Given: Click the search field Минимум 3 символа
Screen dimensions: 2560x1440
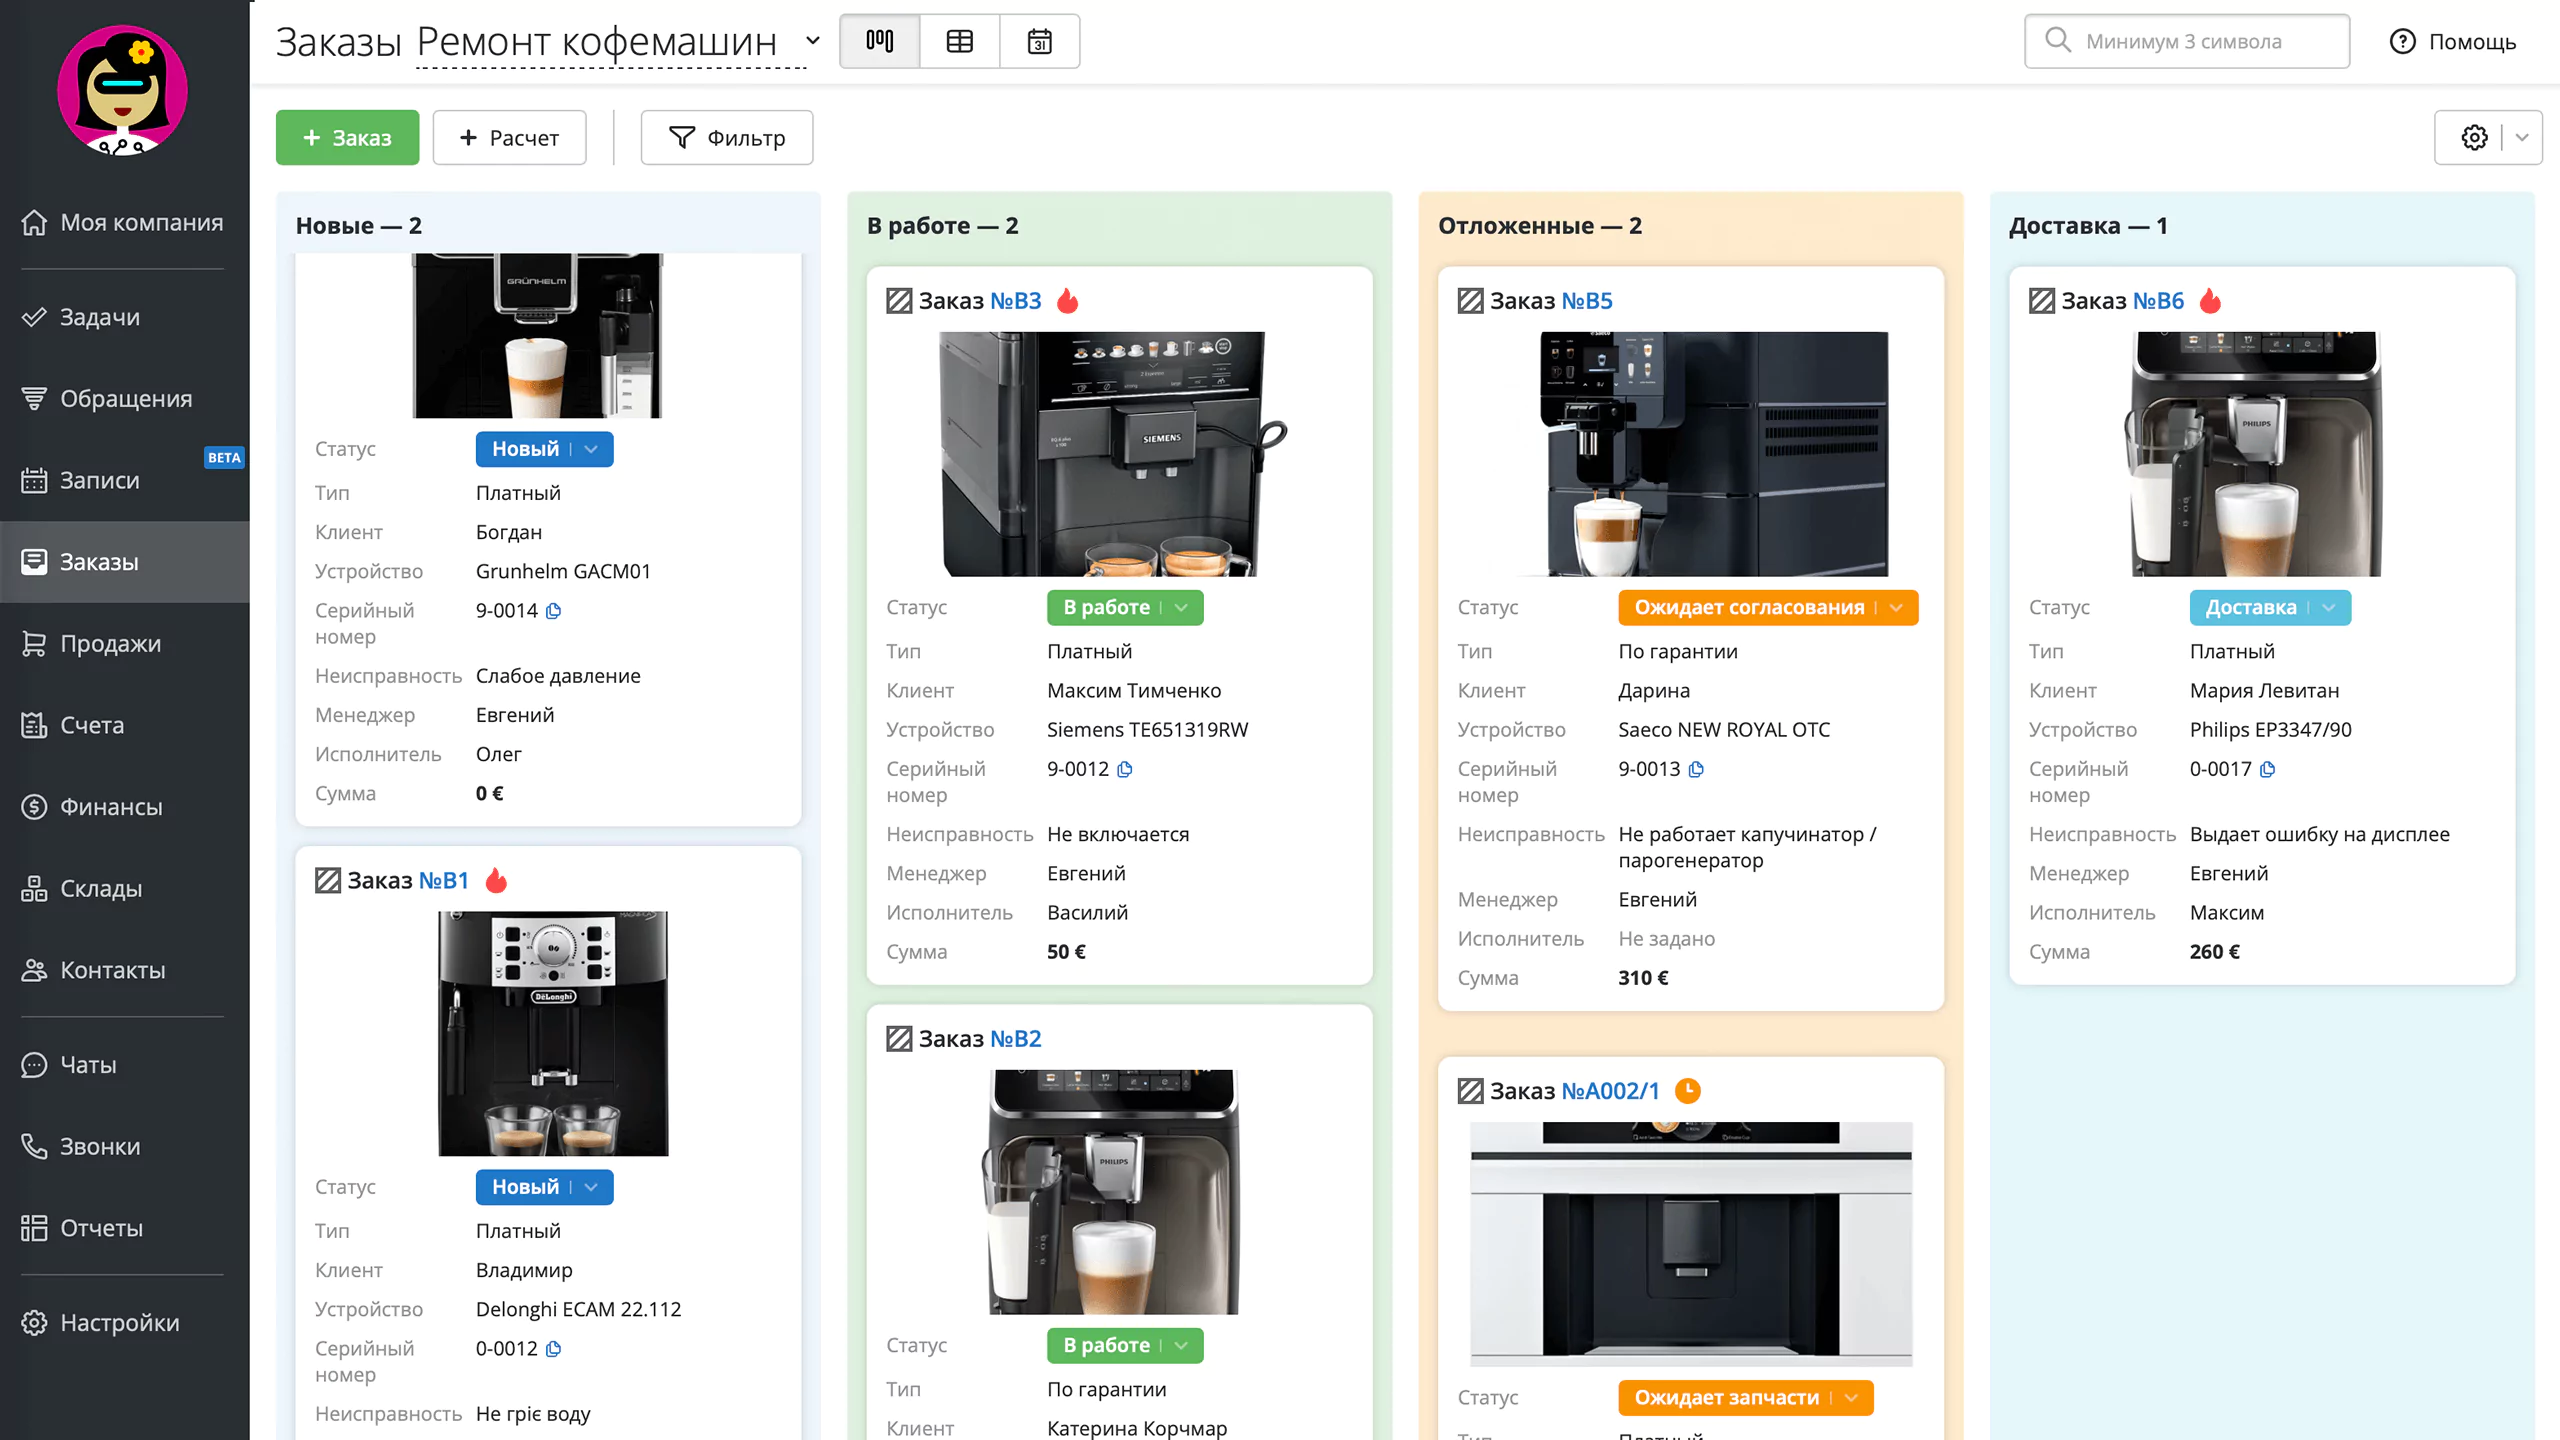Looking at the screenshot, I should click(x=2187, y=41).
